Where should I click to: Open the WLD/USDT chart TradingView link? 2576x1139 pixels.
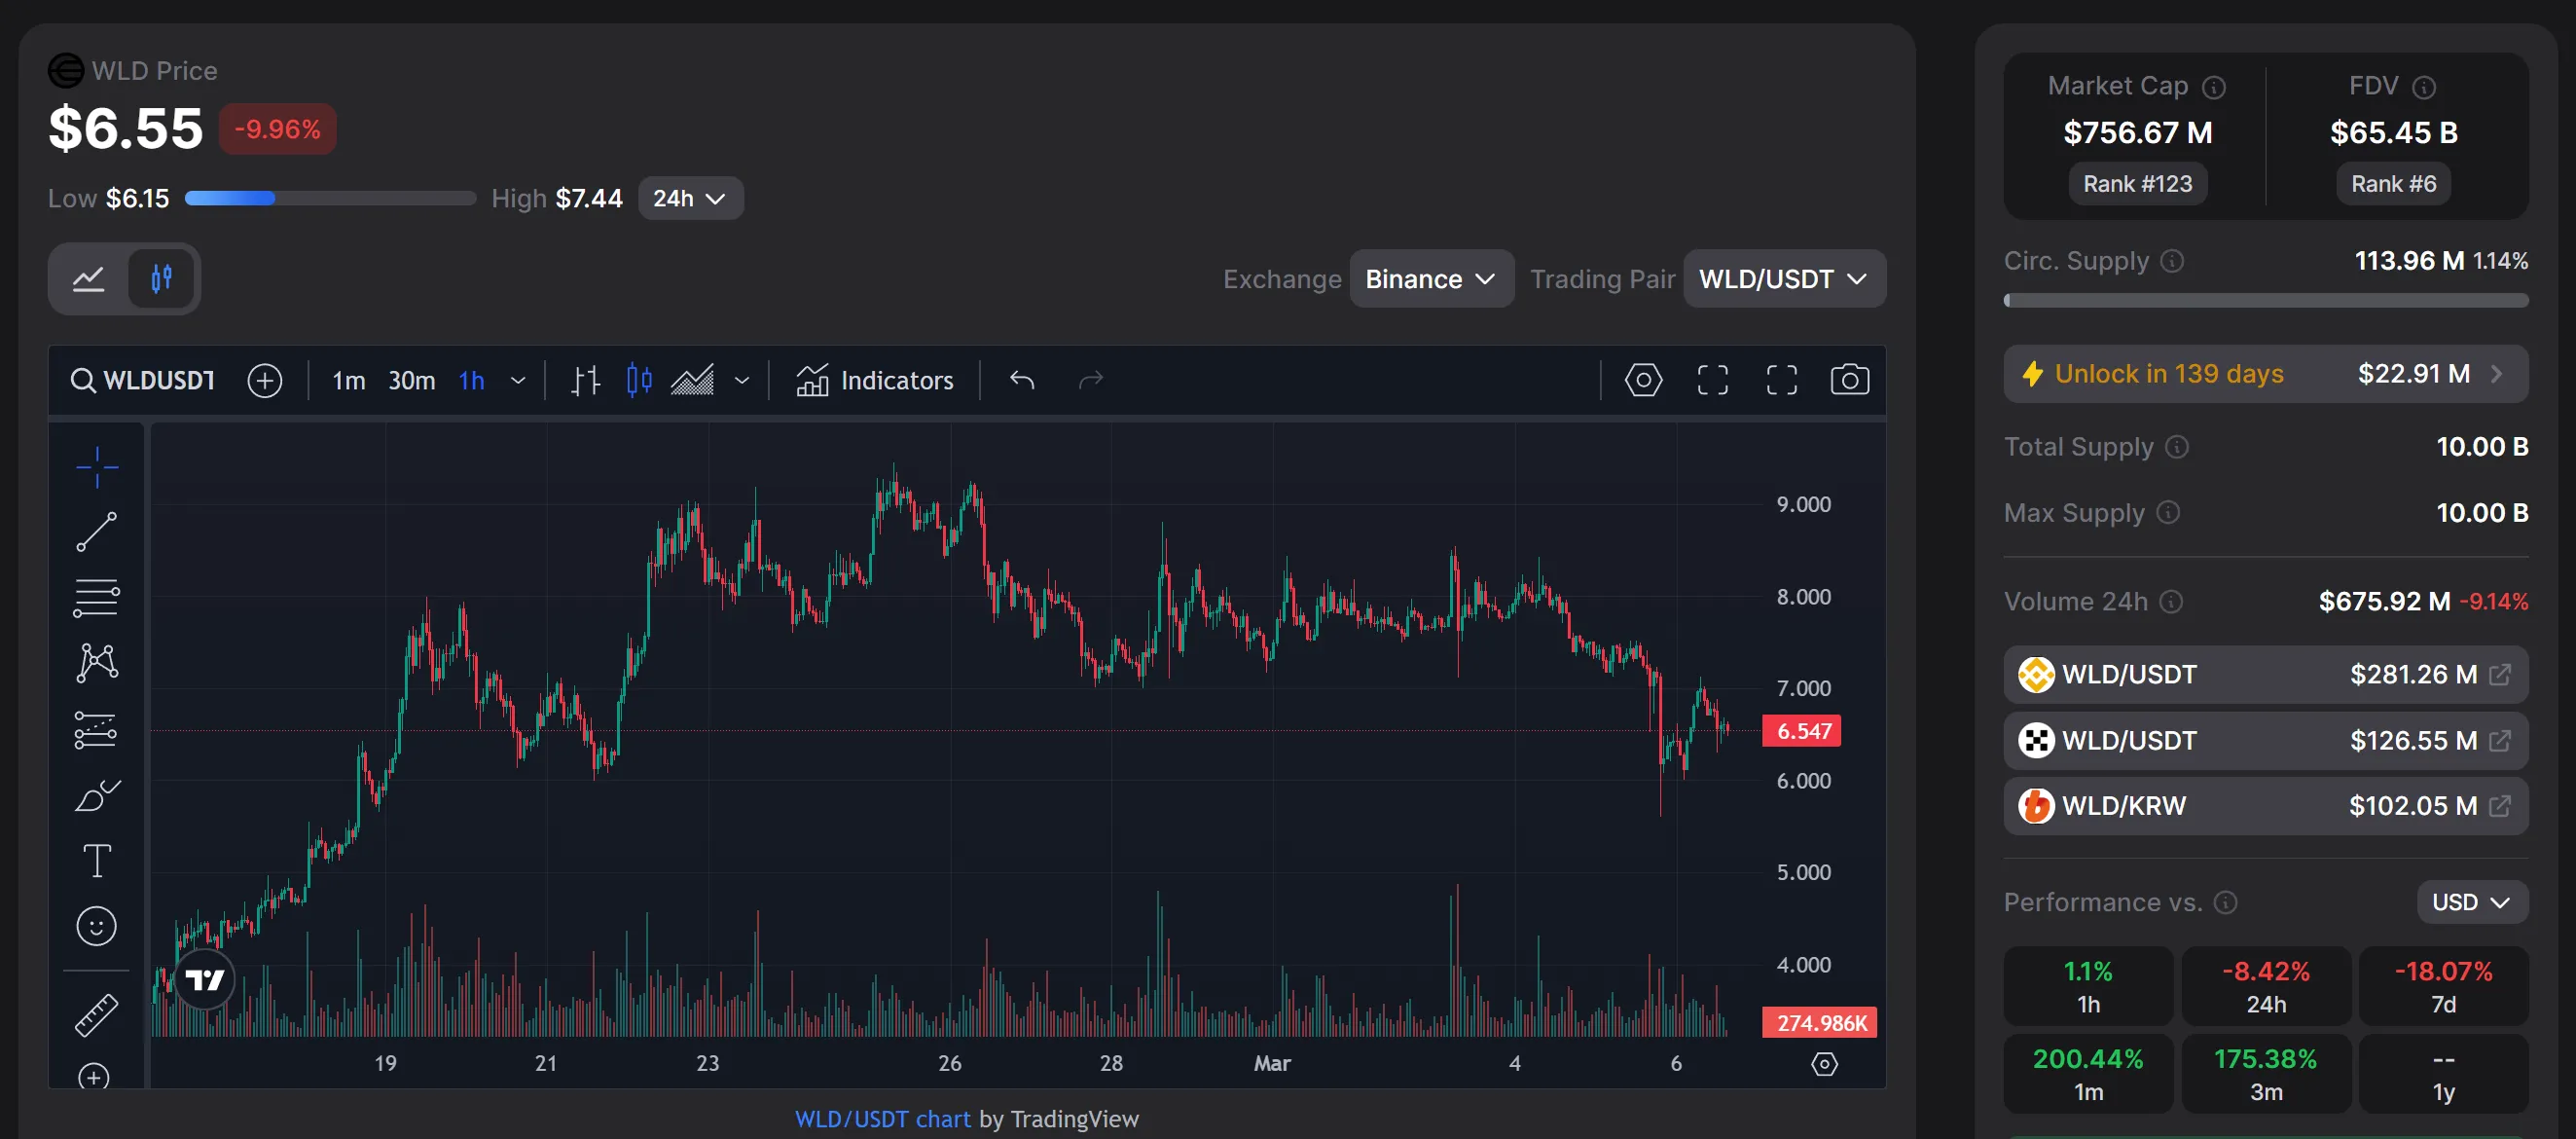point(882,1119)
